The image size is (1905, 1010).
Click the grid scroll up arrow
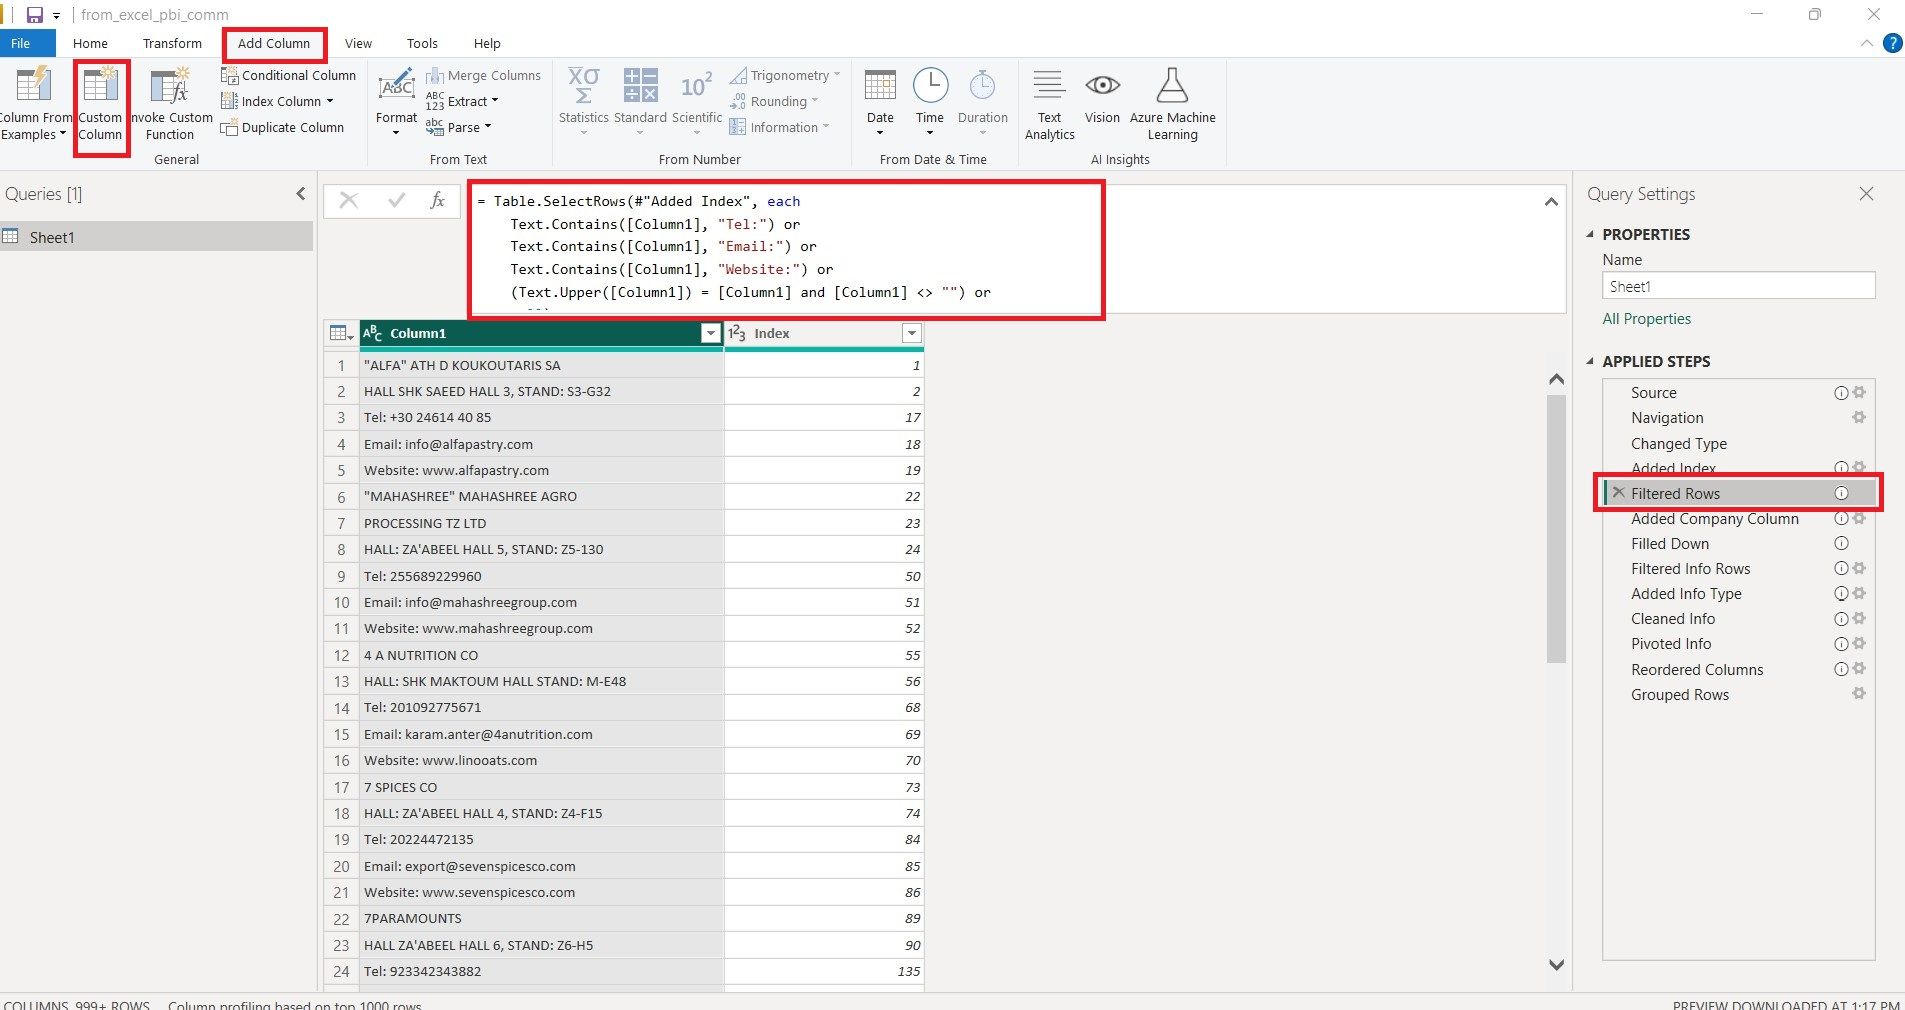(1556, 378)
